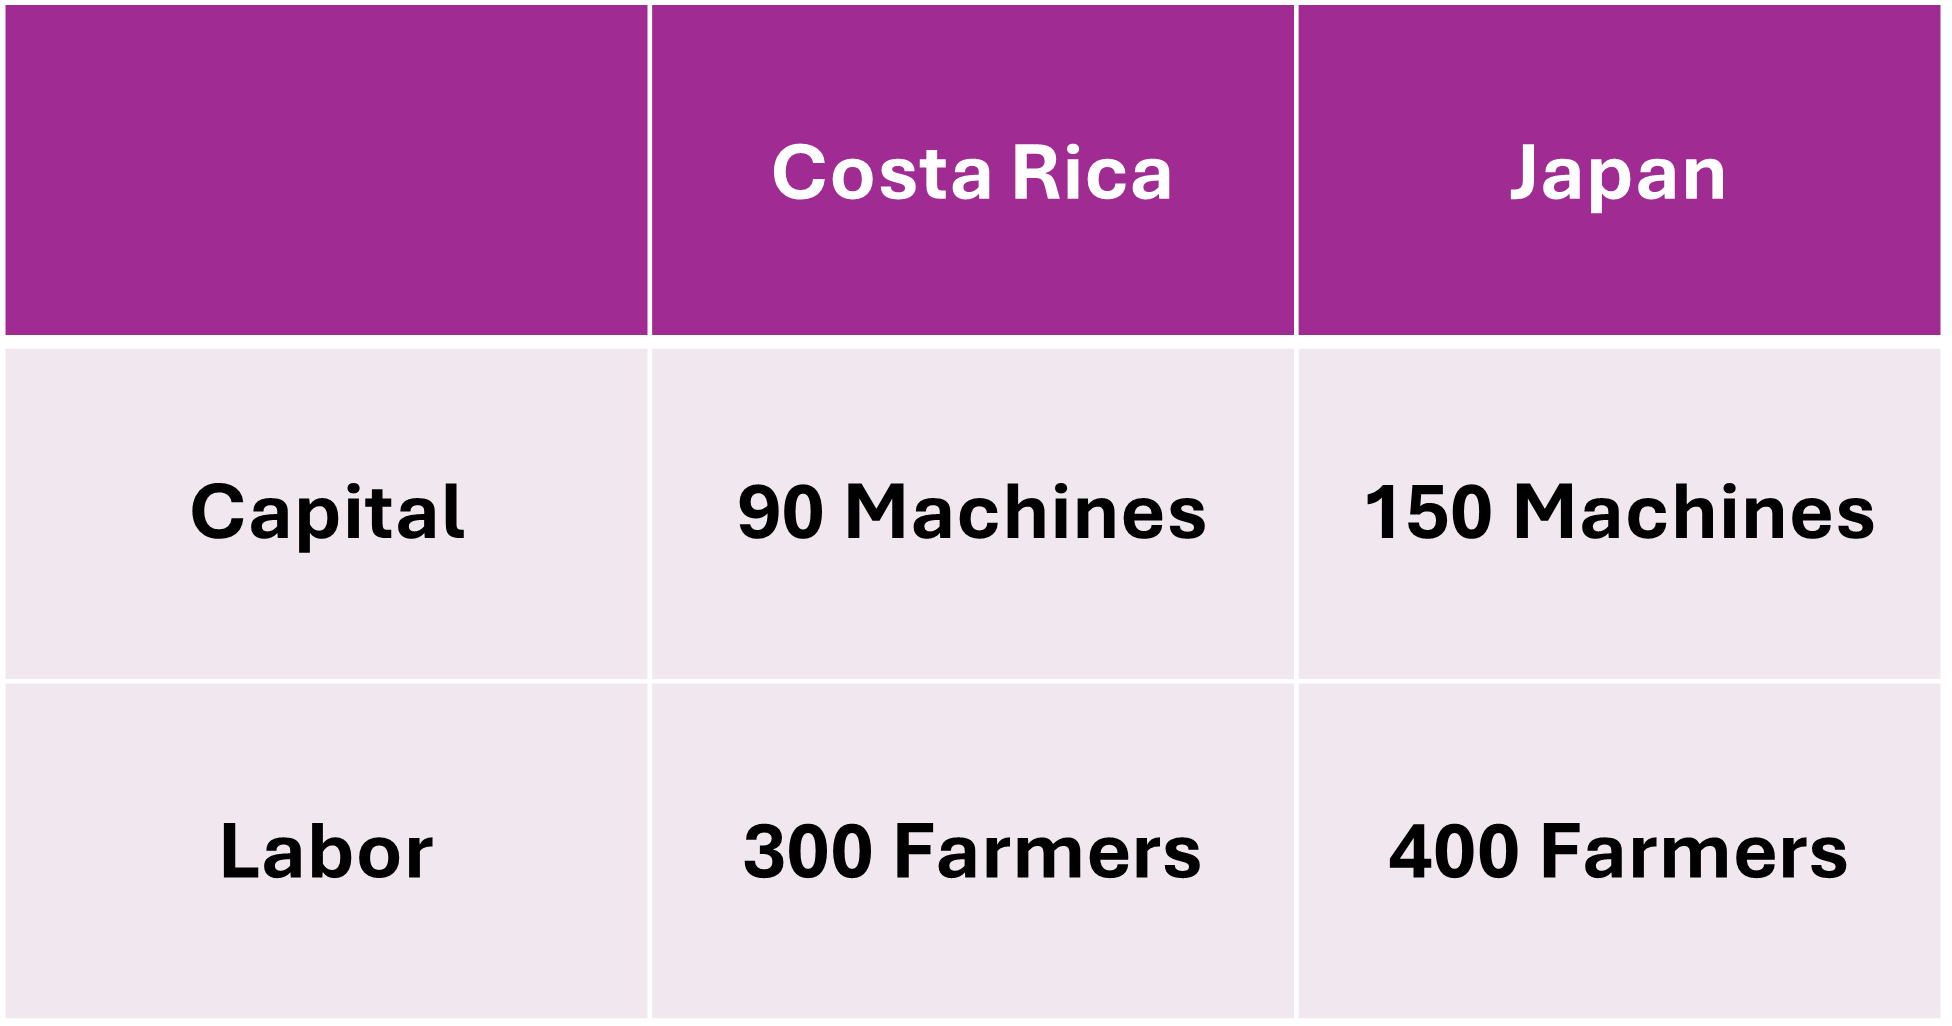The width and height of the screenshot is (1952, 1026).
Task: Click the number 90 in Costa Rica's capital
Action: pos(781,513)
